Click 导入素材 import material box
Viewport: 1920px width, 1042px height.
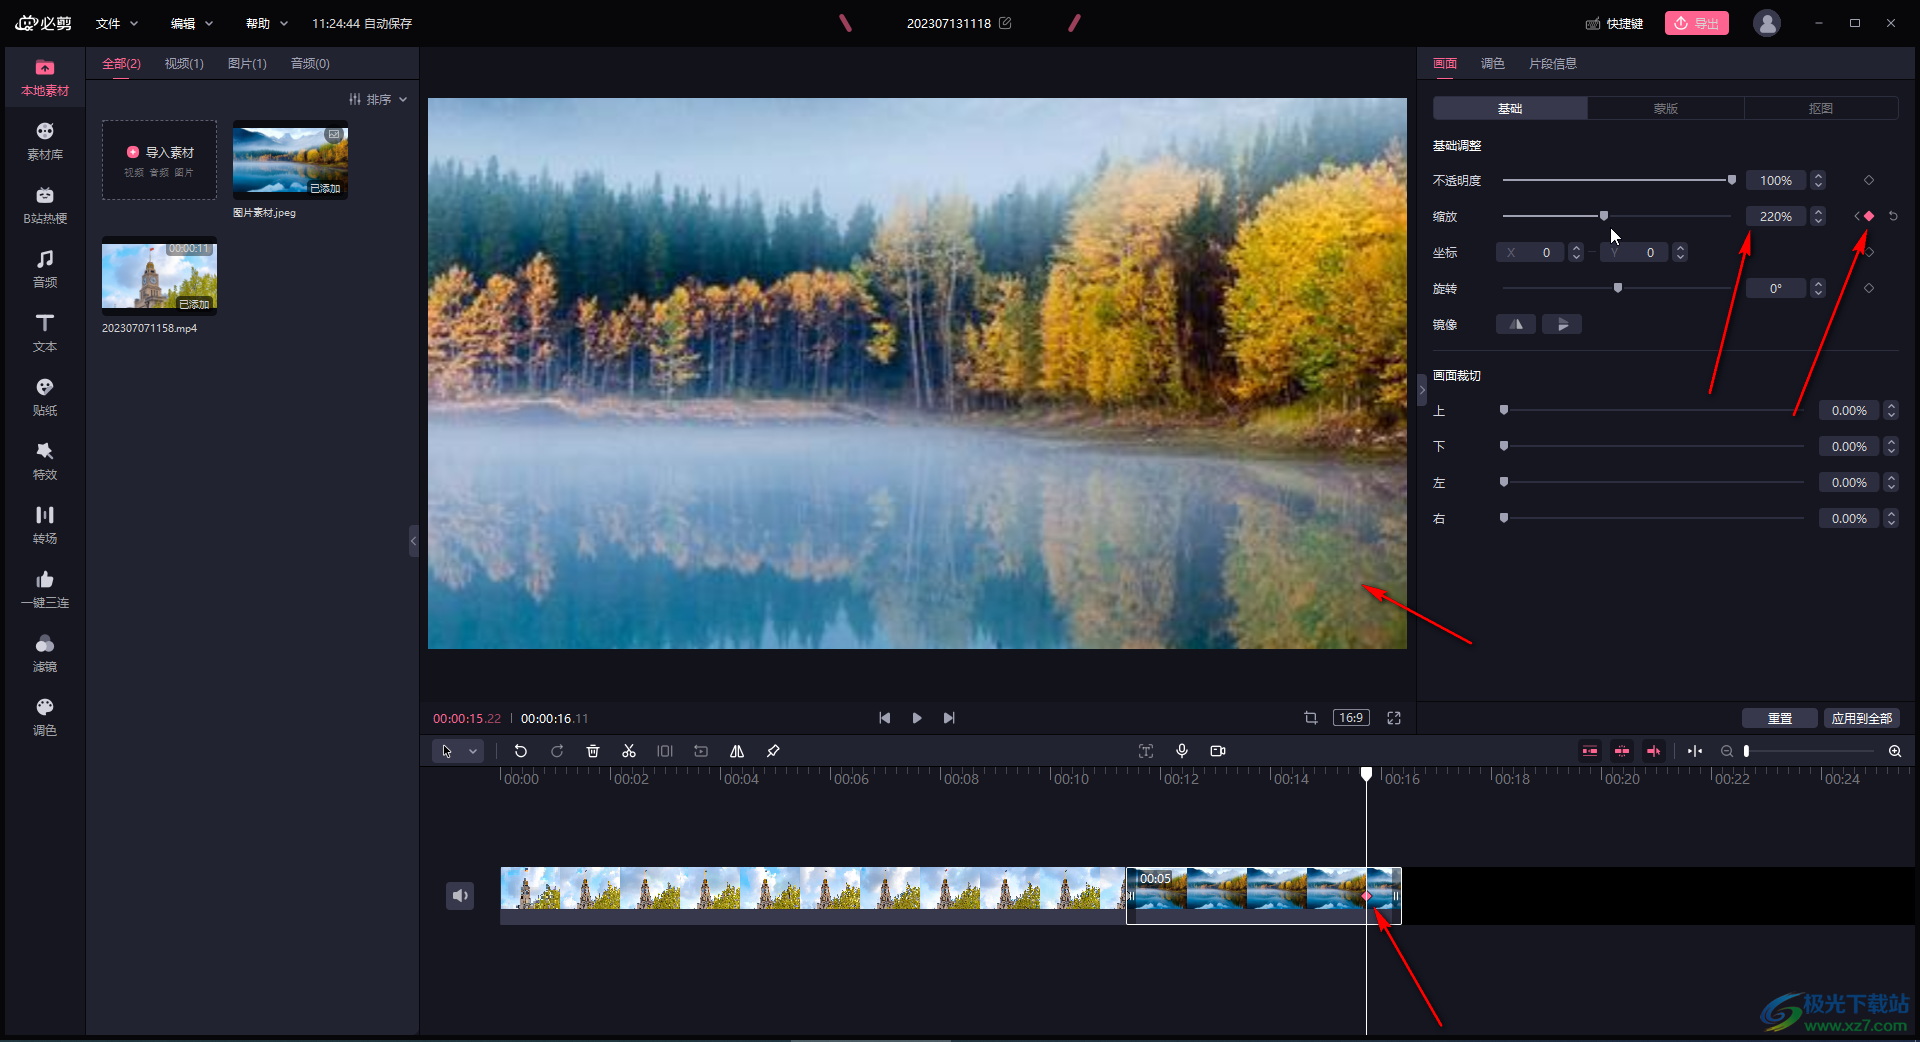coord(159,160)
